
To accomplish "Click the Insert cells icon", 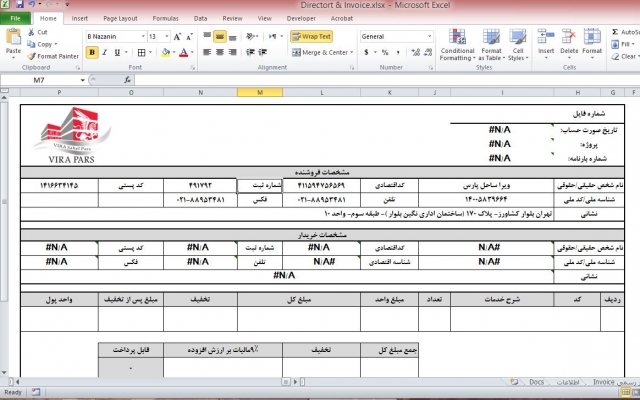I will tap(546, 38).
